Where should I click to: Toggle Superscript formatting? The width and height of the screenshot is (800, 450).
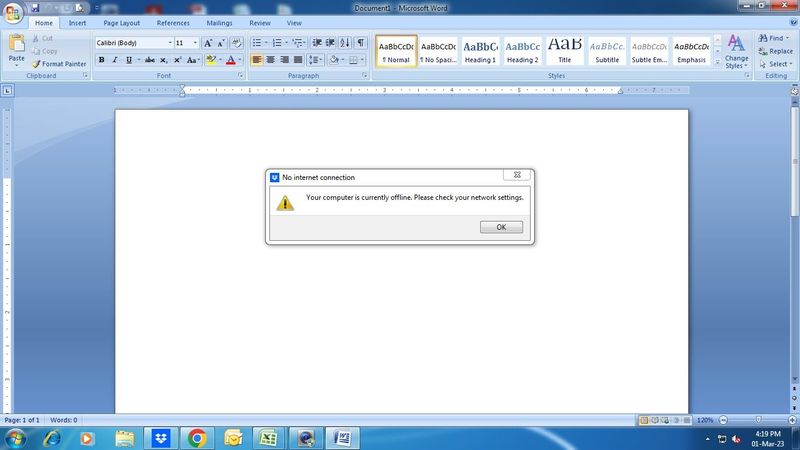coord(177,60)
